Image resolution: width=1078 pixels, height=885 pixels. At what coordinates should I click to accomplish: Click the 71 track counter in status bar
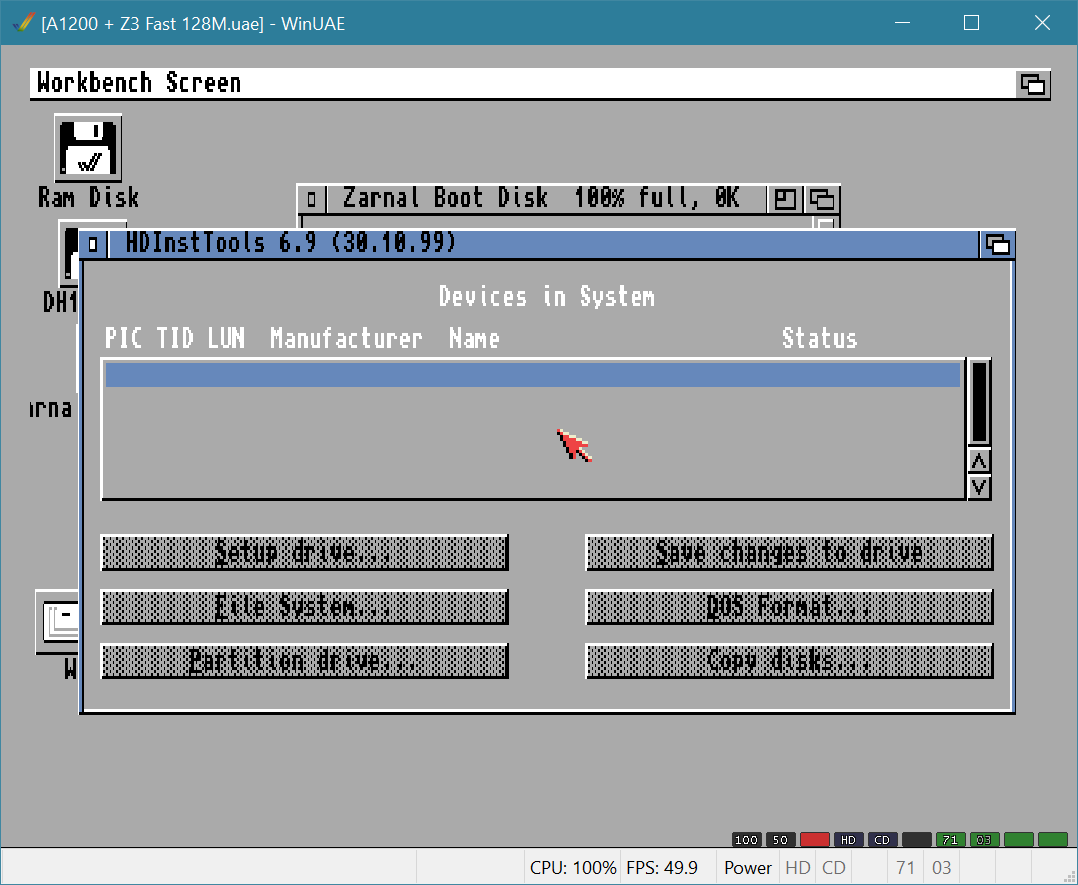tap(905, 868)
